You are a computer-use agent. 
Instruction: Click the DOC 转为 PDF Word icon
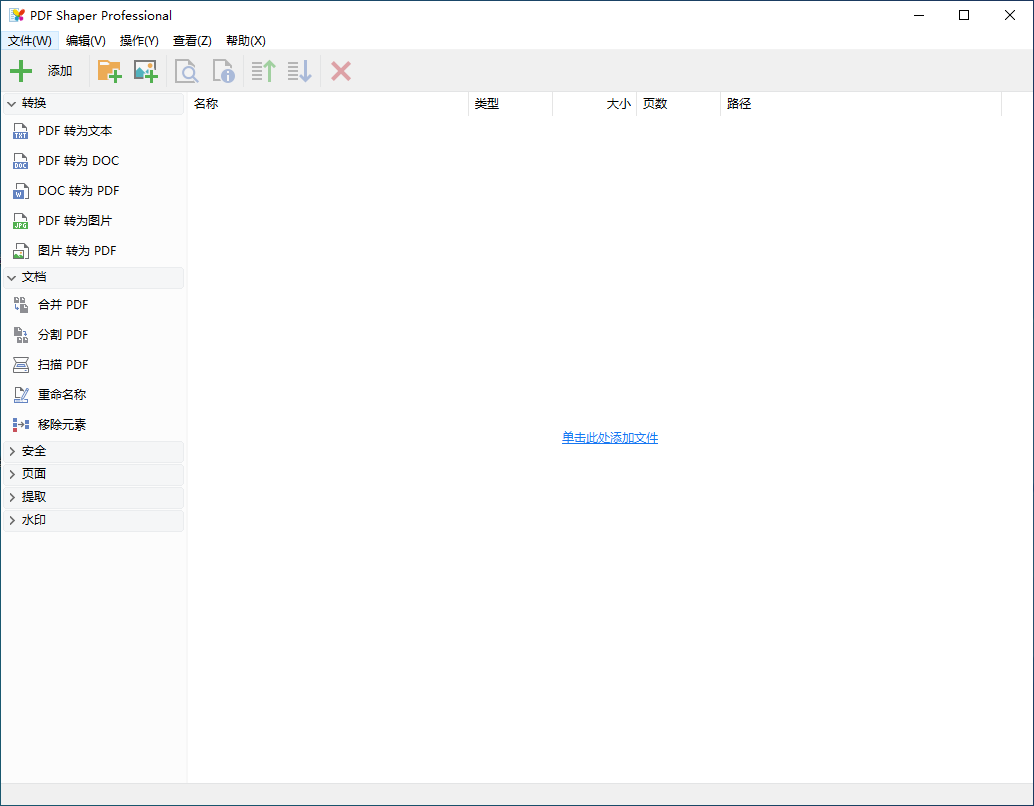[x=20, y=191]
